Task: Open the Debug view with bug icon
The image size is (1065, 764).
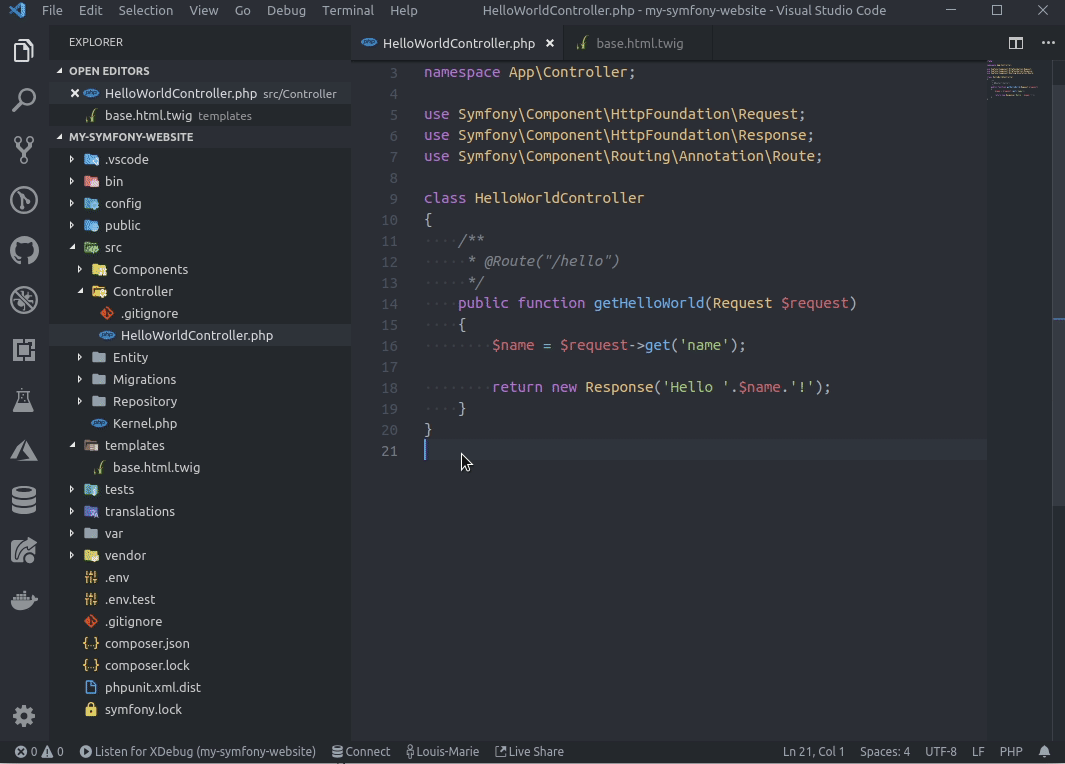Action: coord(24,300)
